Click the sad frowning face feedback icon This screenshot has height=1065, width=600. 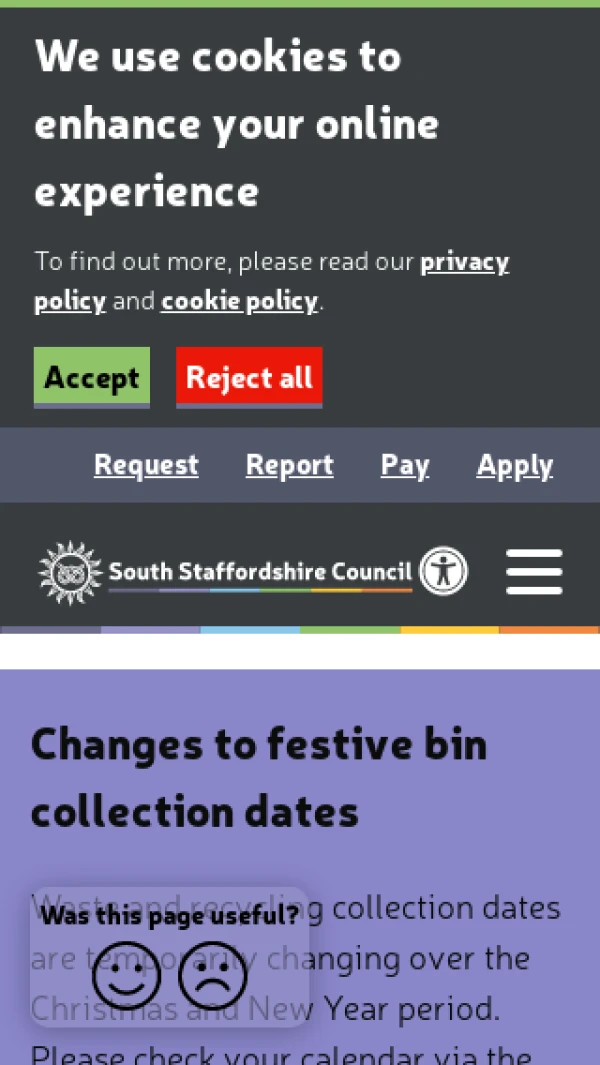coord(212,976)
